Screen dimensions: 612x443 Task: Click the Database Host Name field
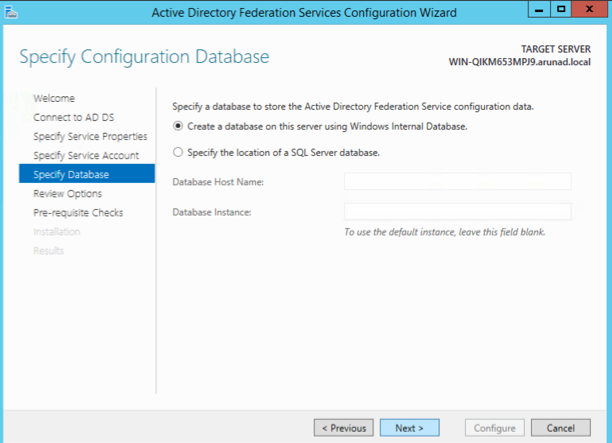[457, 181]
